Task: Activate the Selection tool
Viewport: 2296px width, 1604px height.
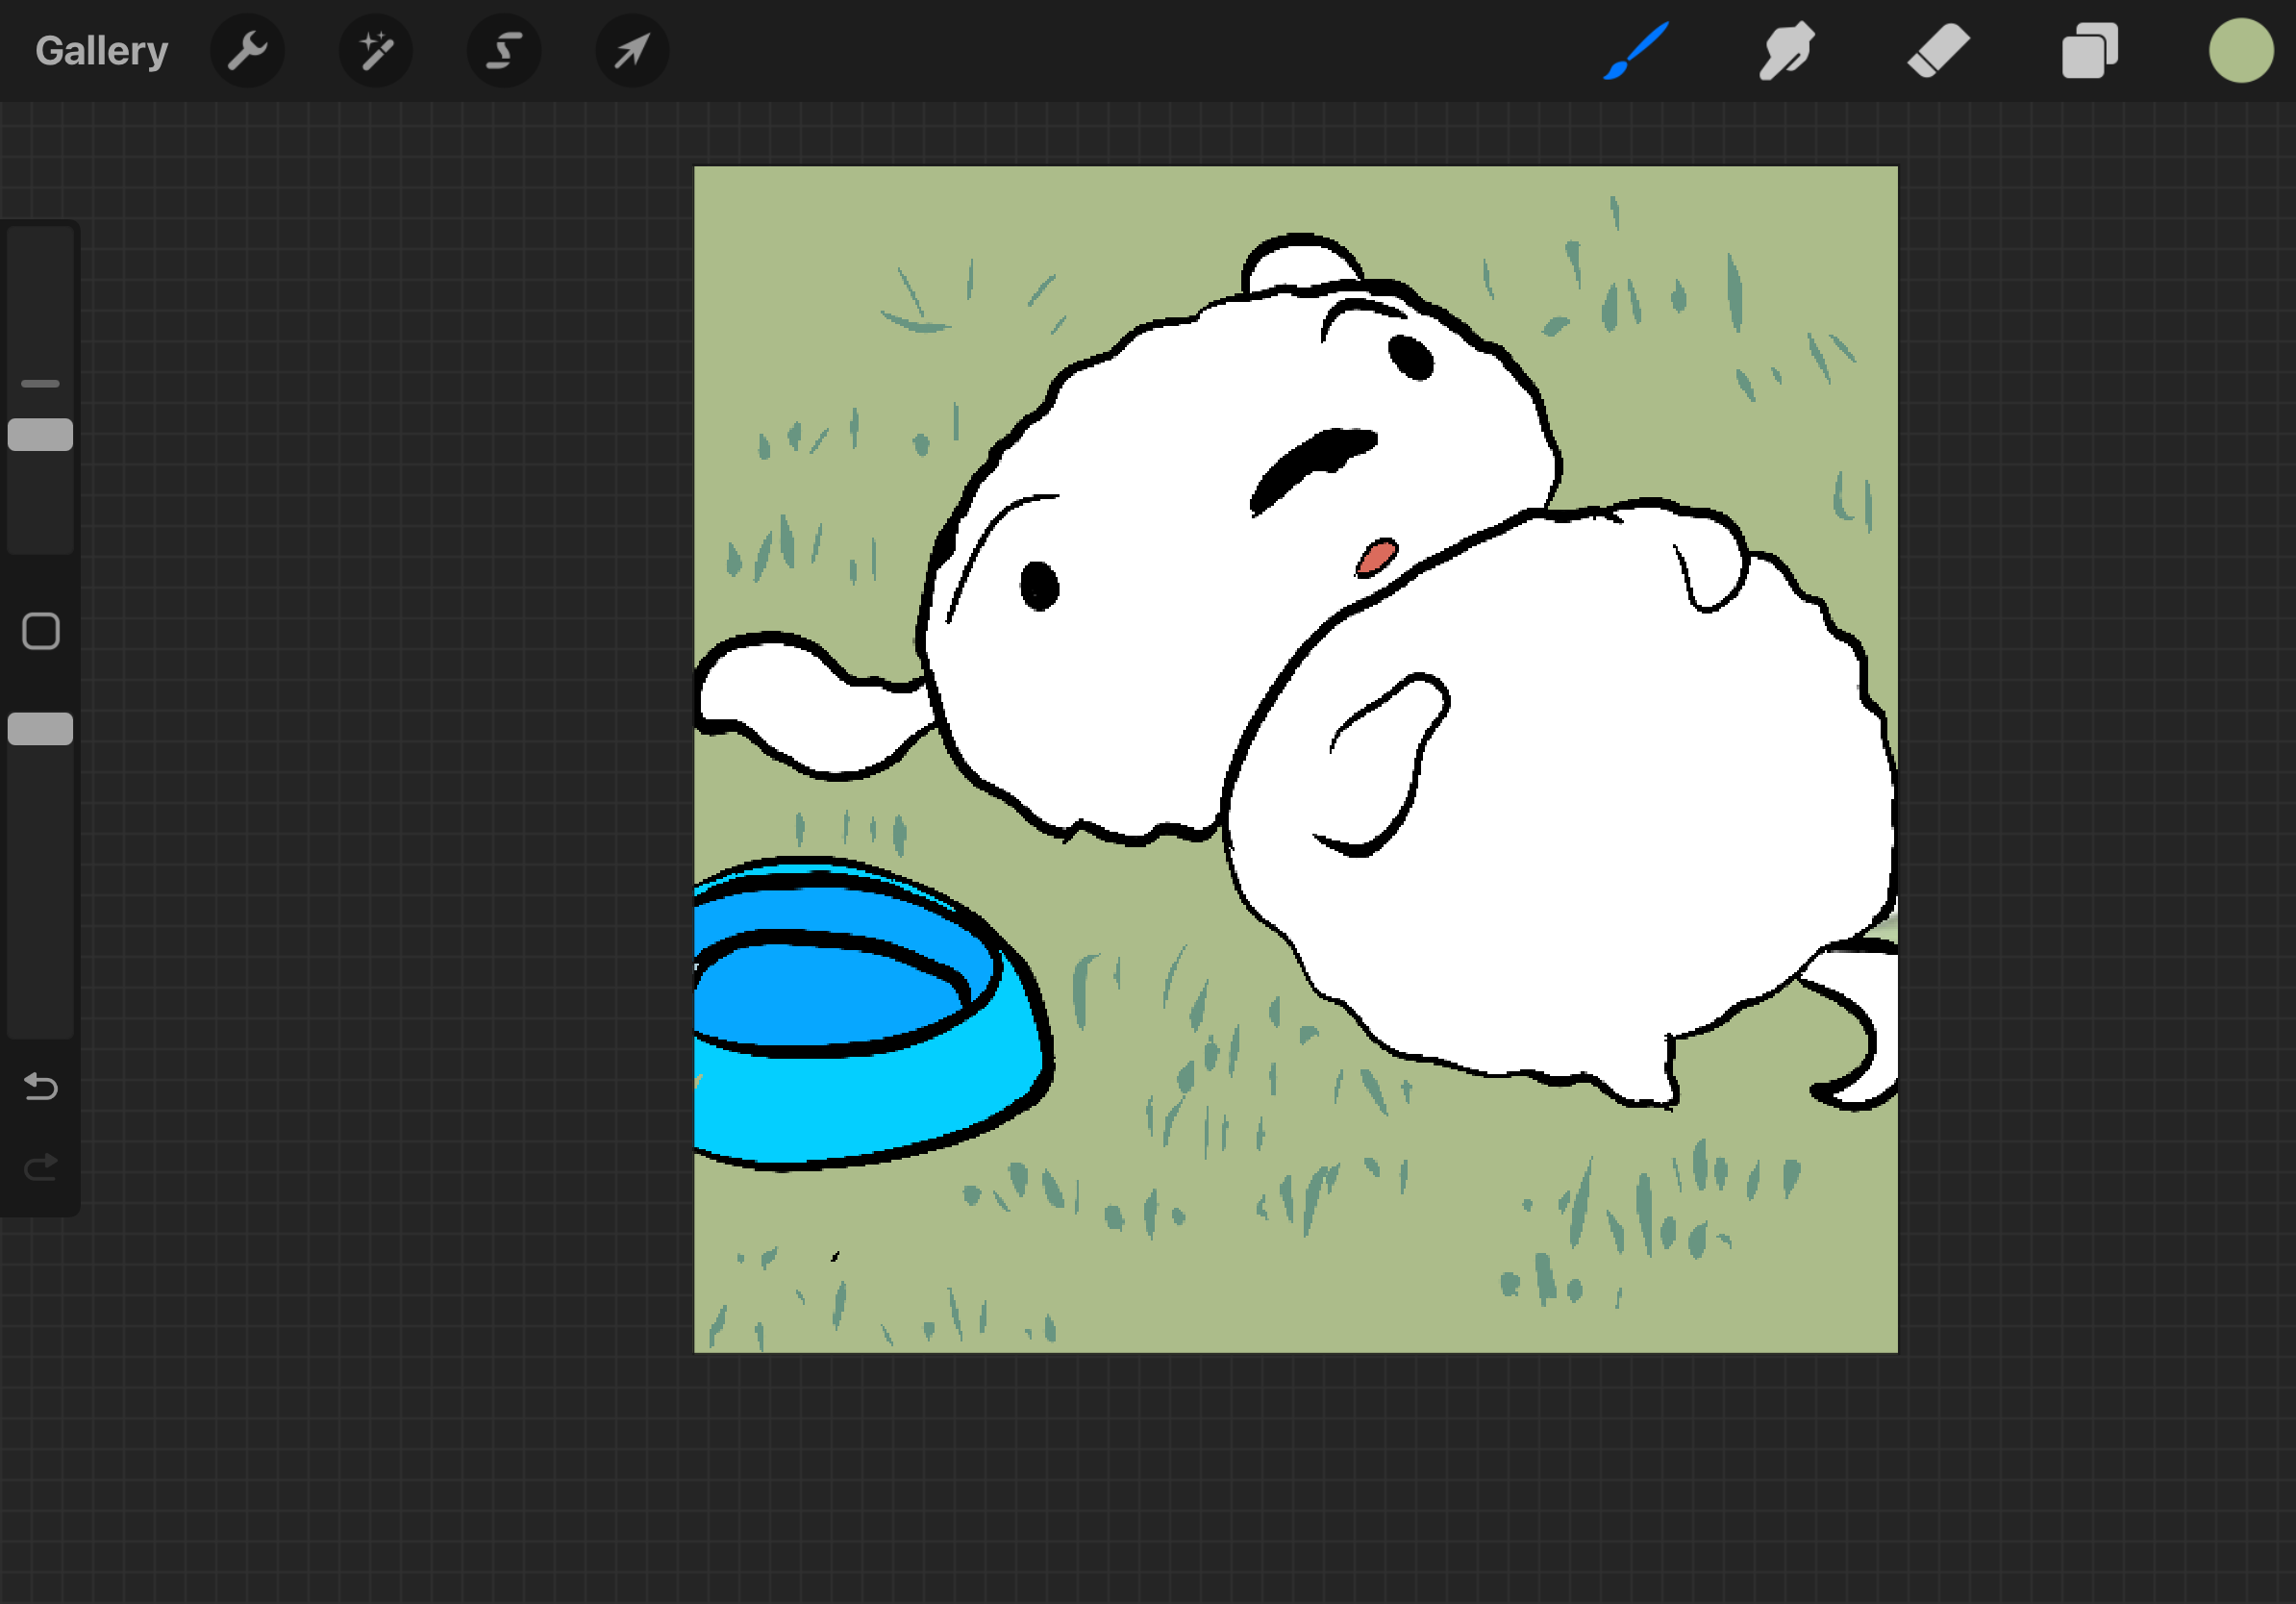Action: point(504,51)
